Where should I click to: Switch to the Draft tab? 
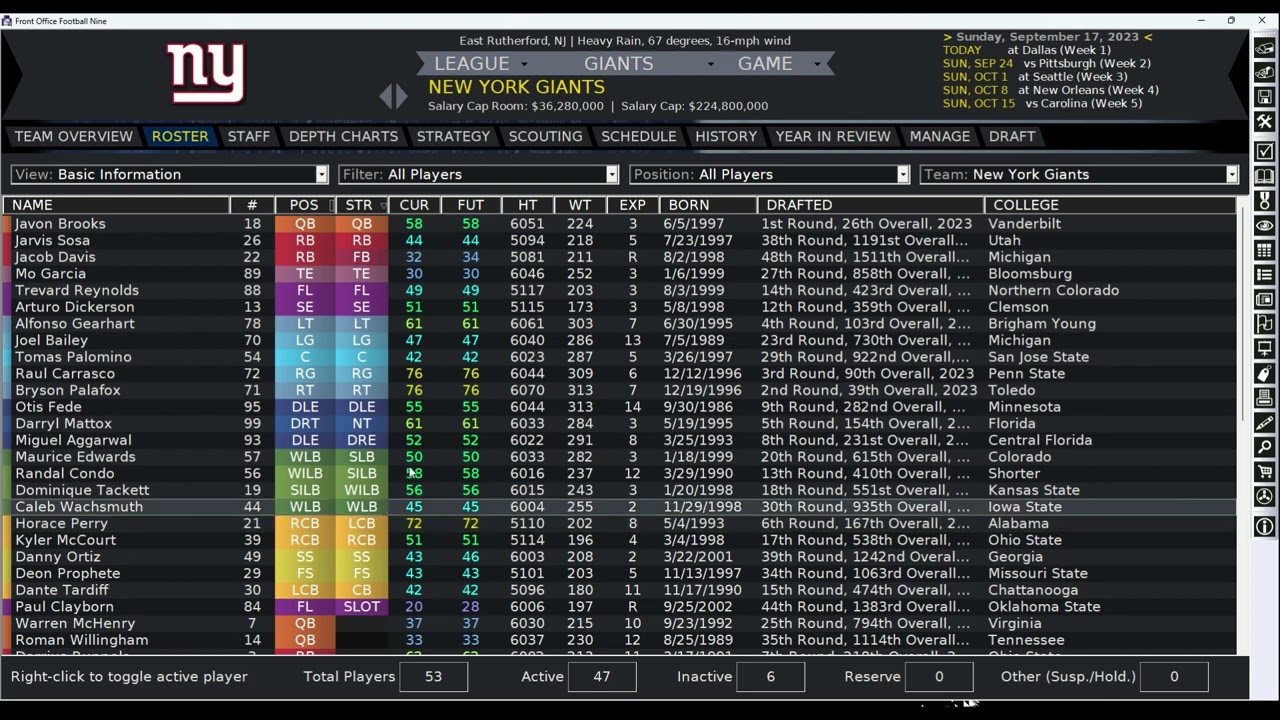1012,136
